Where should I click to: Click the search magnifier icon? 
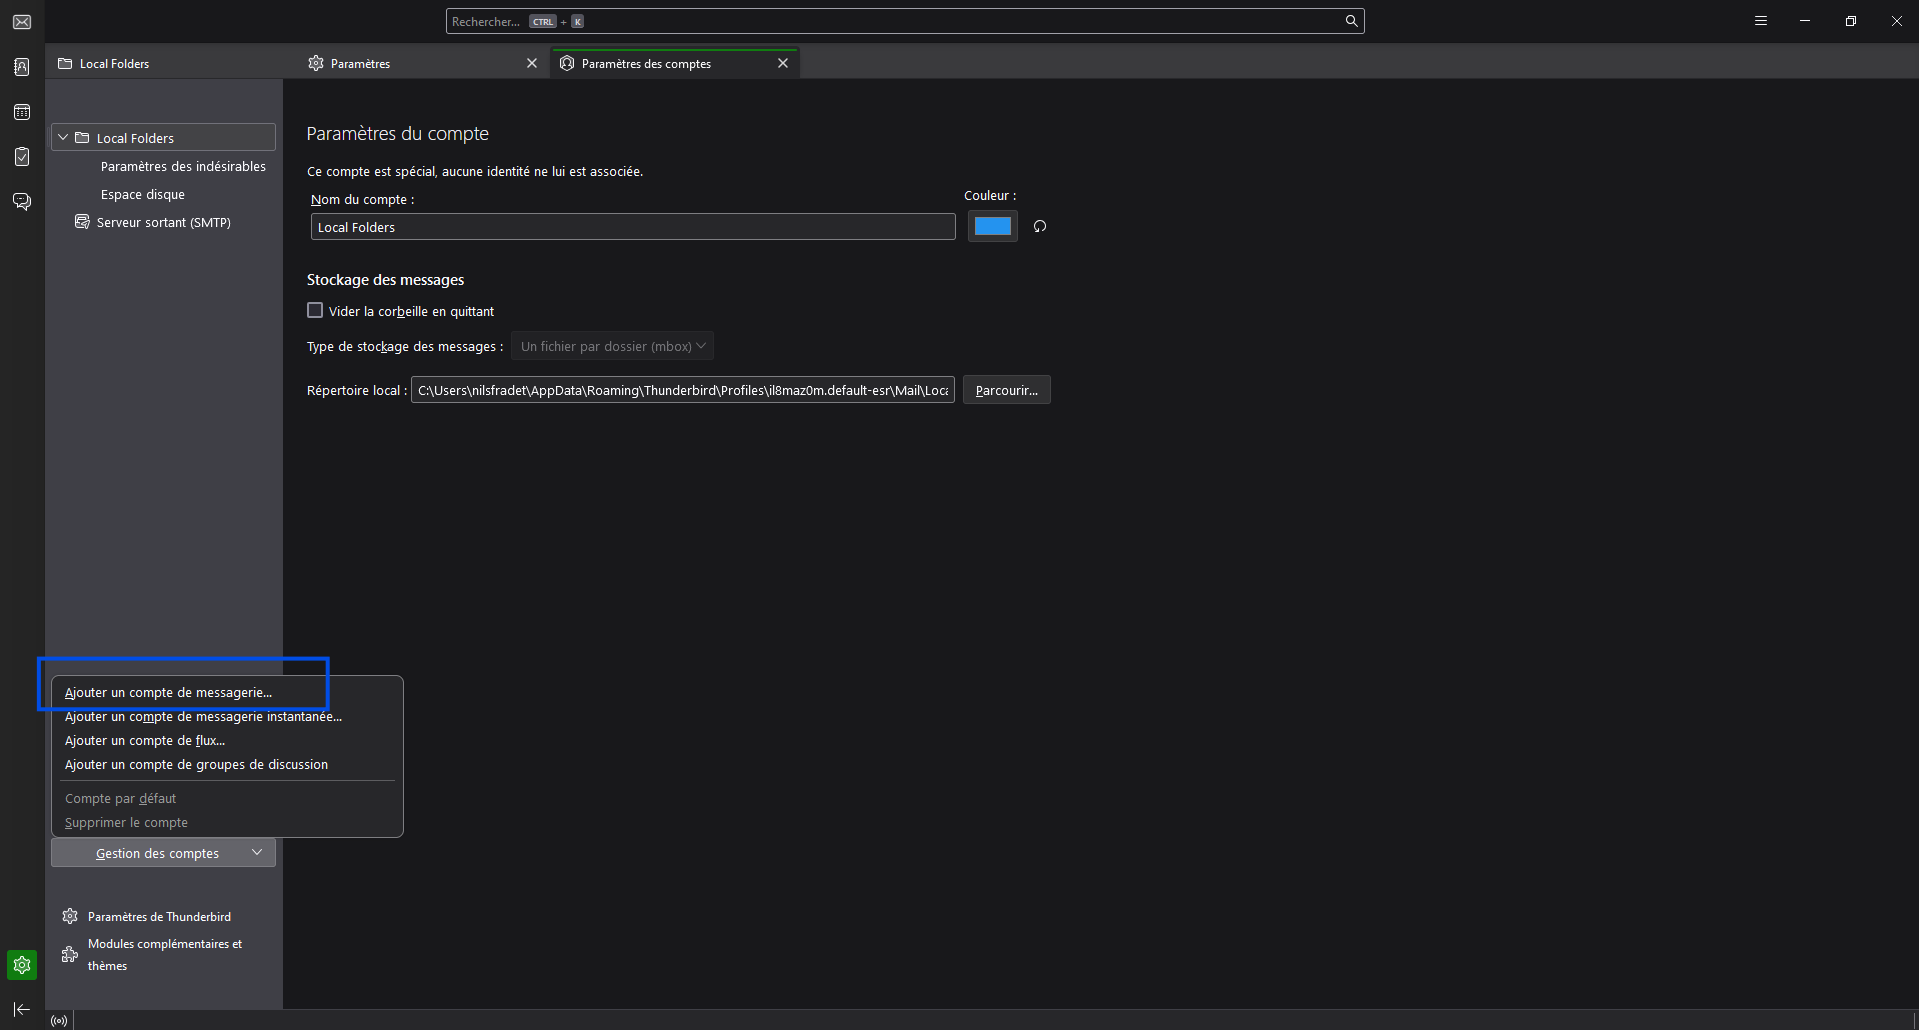[1351, 21]
